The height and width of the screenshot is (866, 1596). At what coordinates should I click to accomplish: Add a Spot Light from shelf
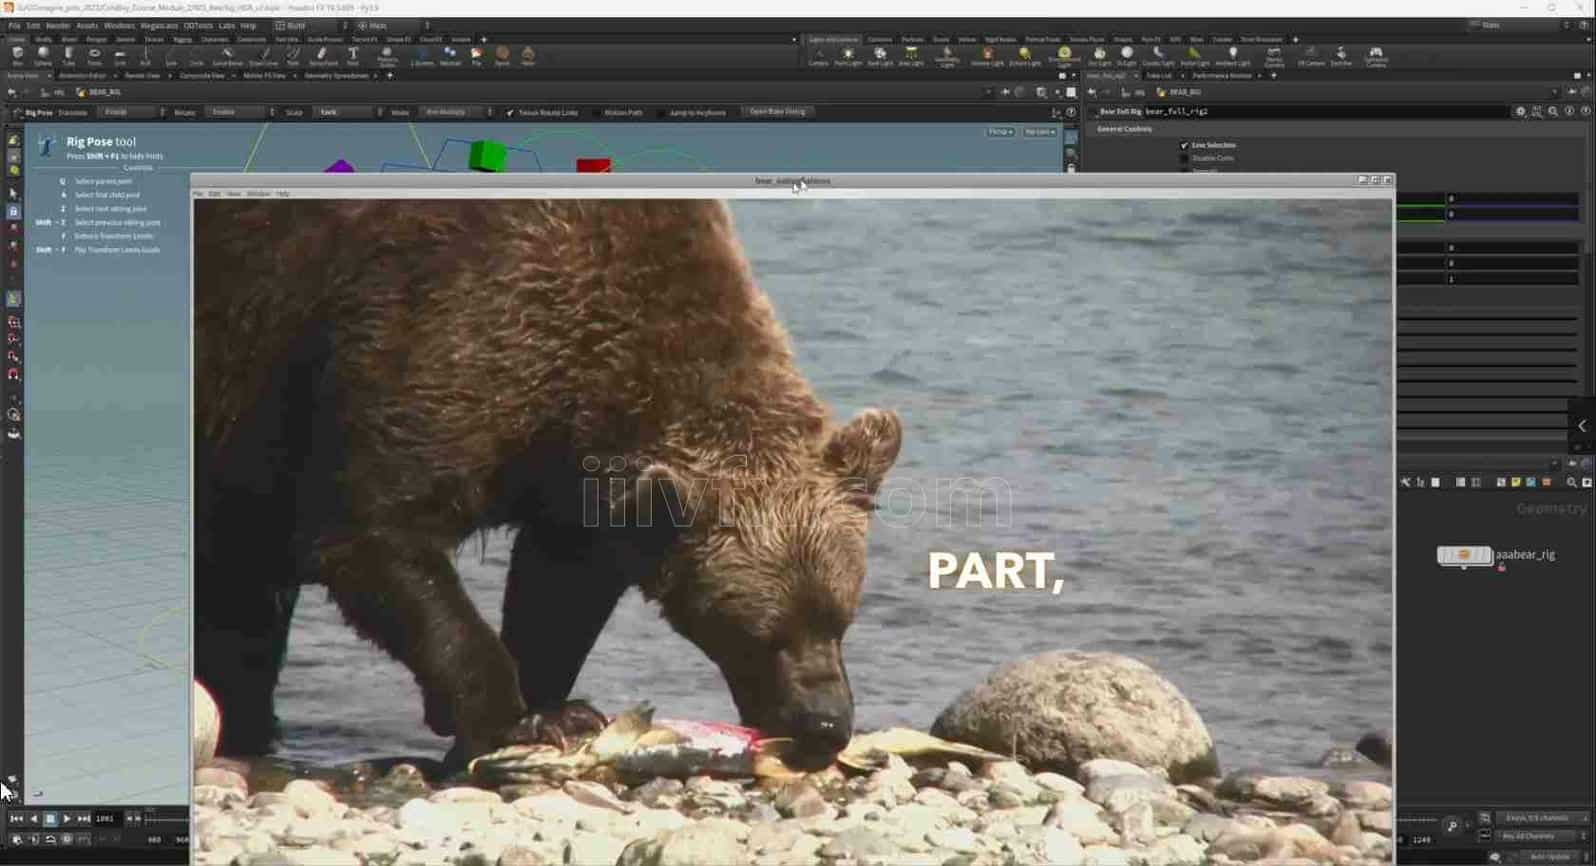(x=880, y=56)
